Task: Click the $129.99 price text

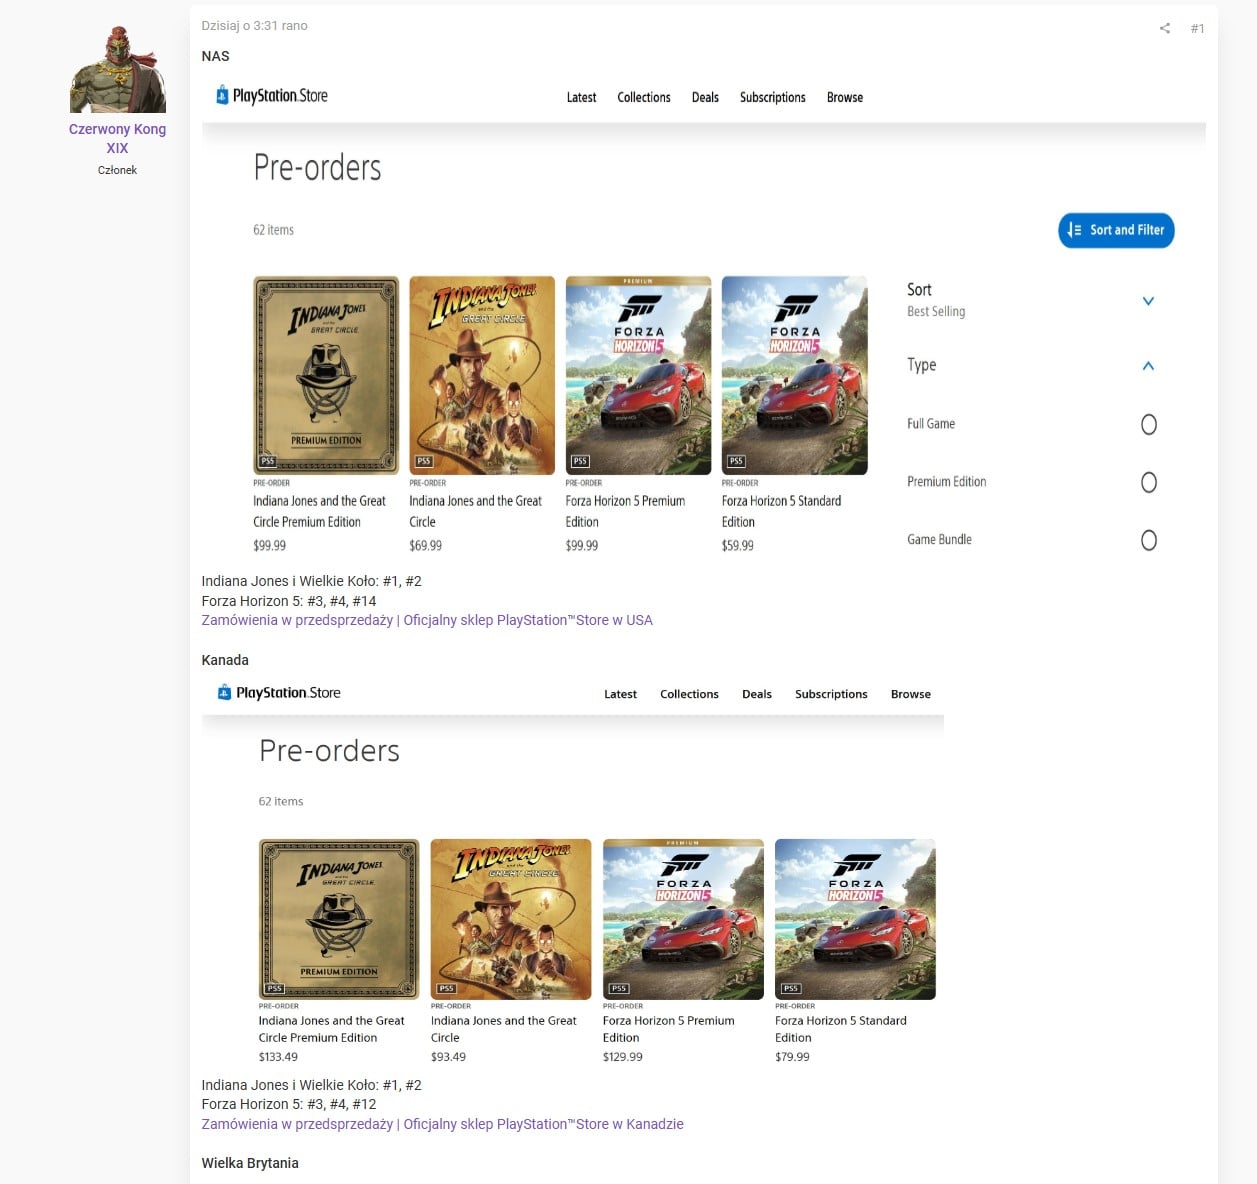Action: (622, 1057)
